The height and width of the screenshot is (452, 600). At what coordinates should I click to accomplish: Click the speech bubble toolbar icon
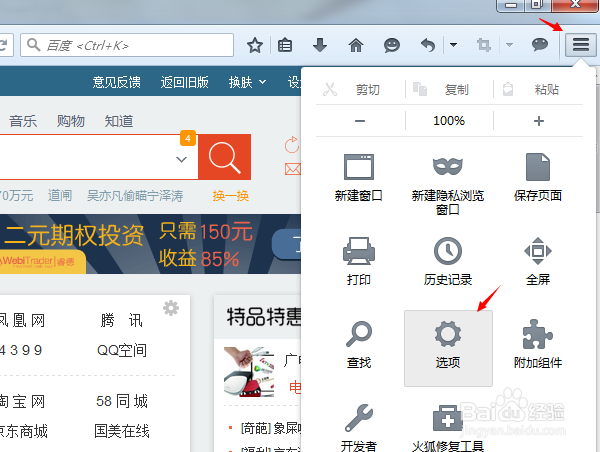click(x=540, y=45)
